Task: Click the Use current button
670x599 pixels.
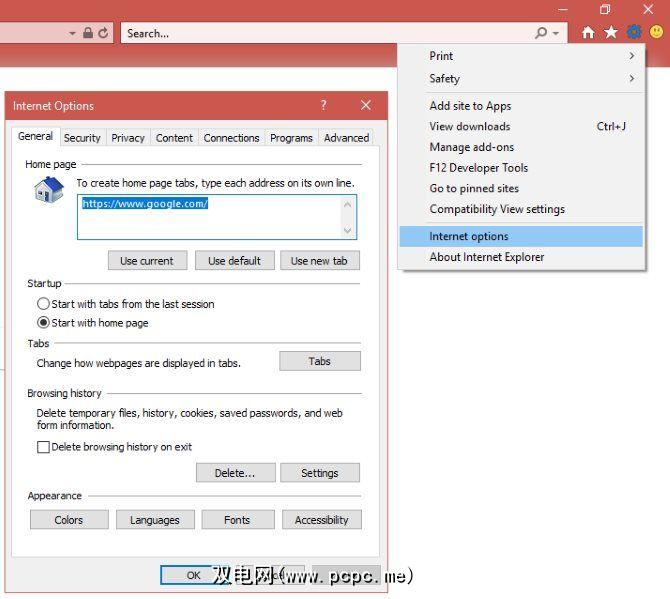Action: [147, 261]
